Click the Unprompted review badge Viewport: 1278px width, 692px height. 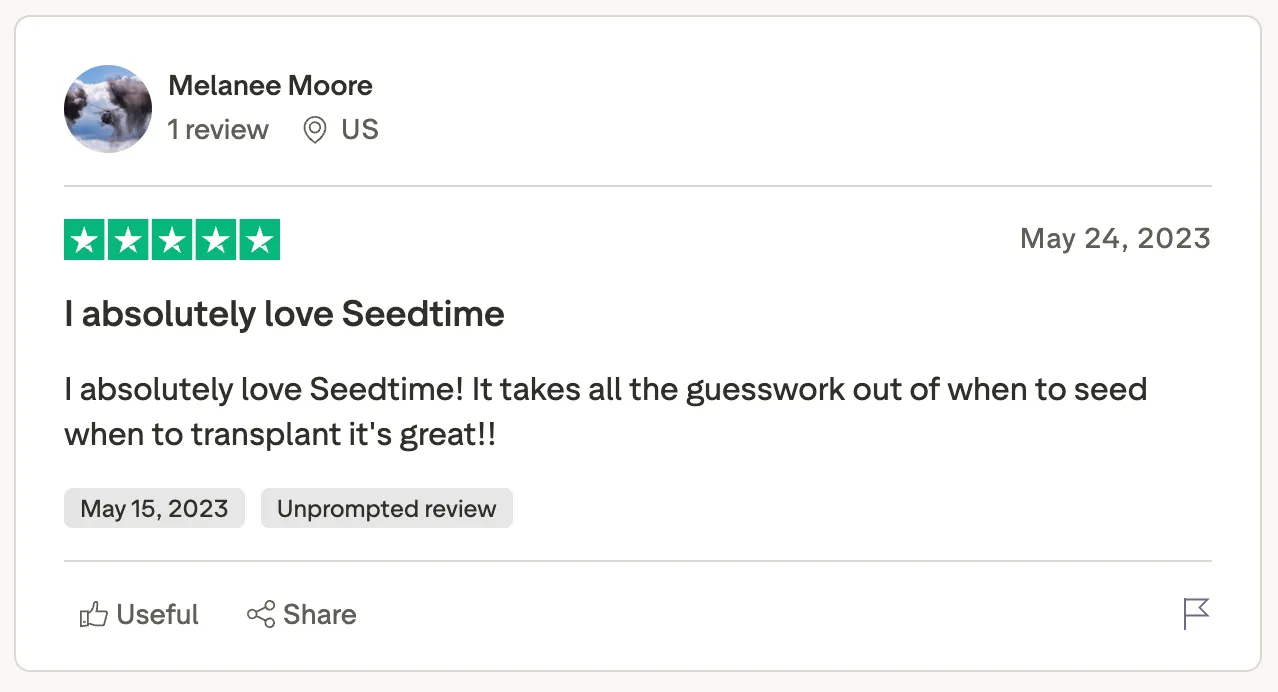click(386, 508)
